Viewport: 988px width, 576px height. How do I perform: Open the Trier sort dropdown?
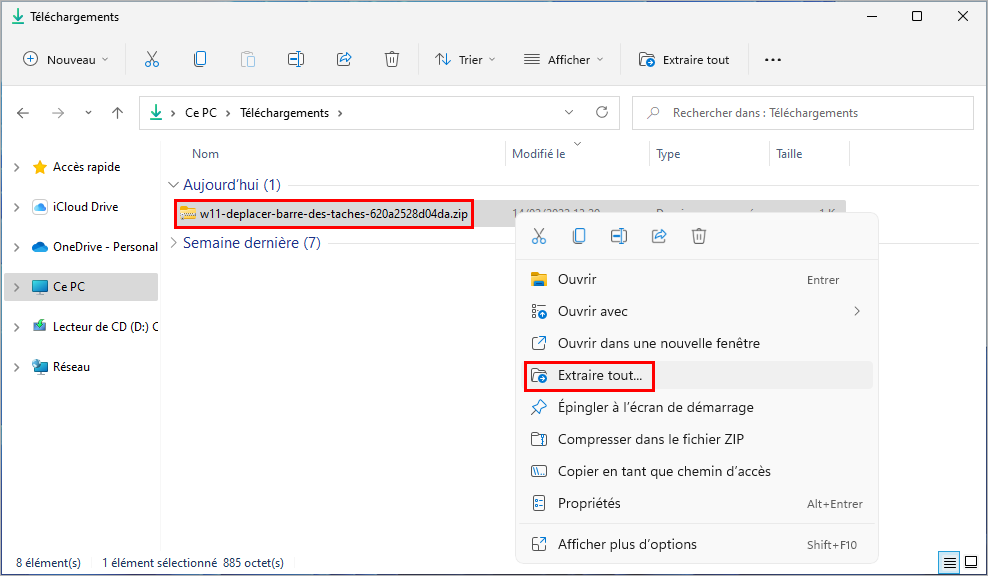click(x=465, y=59)
